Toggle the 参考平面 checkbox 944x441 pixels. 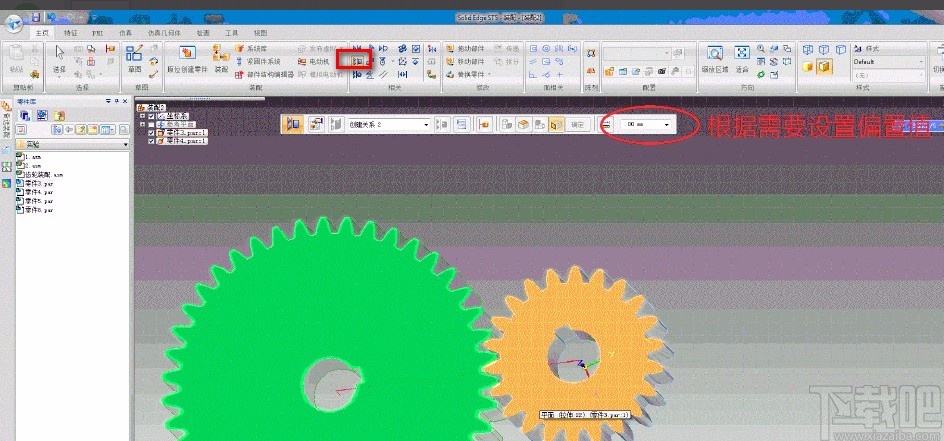pyautogui.click(x=151, y=124)
